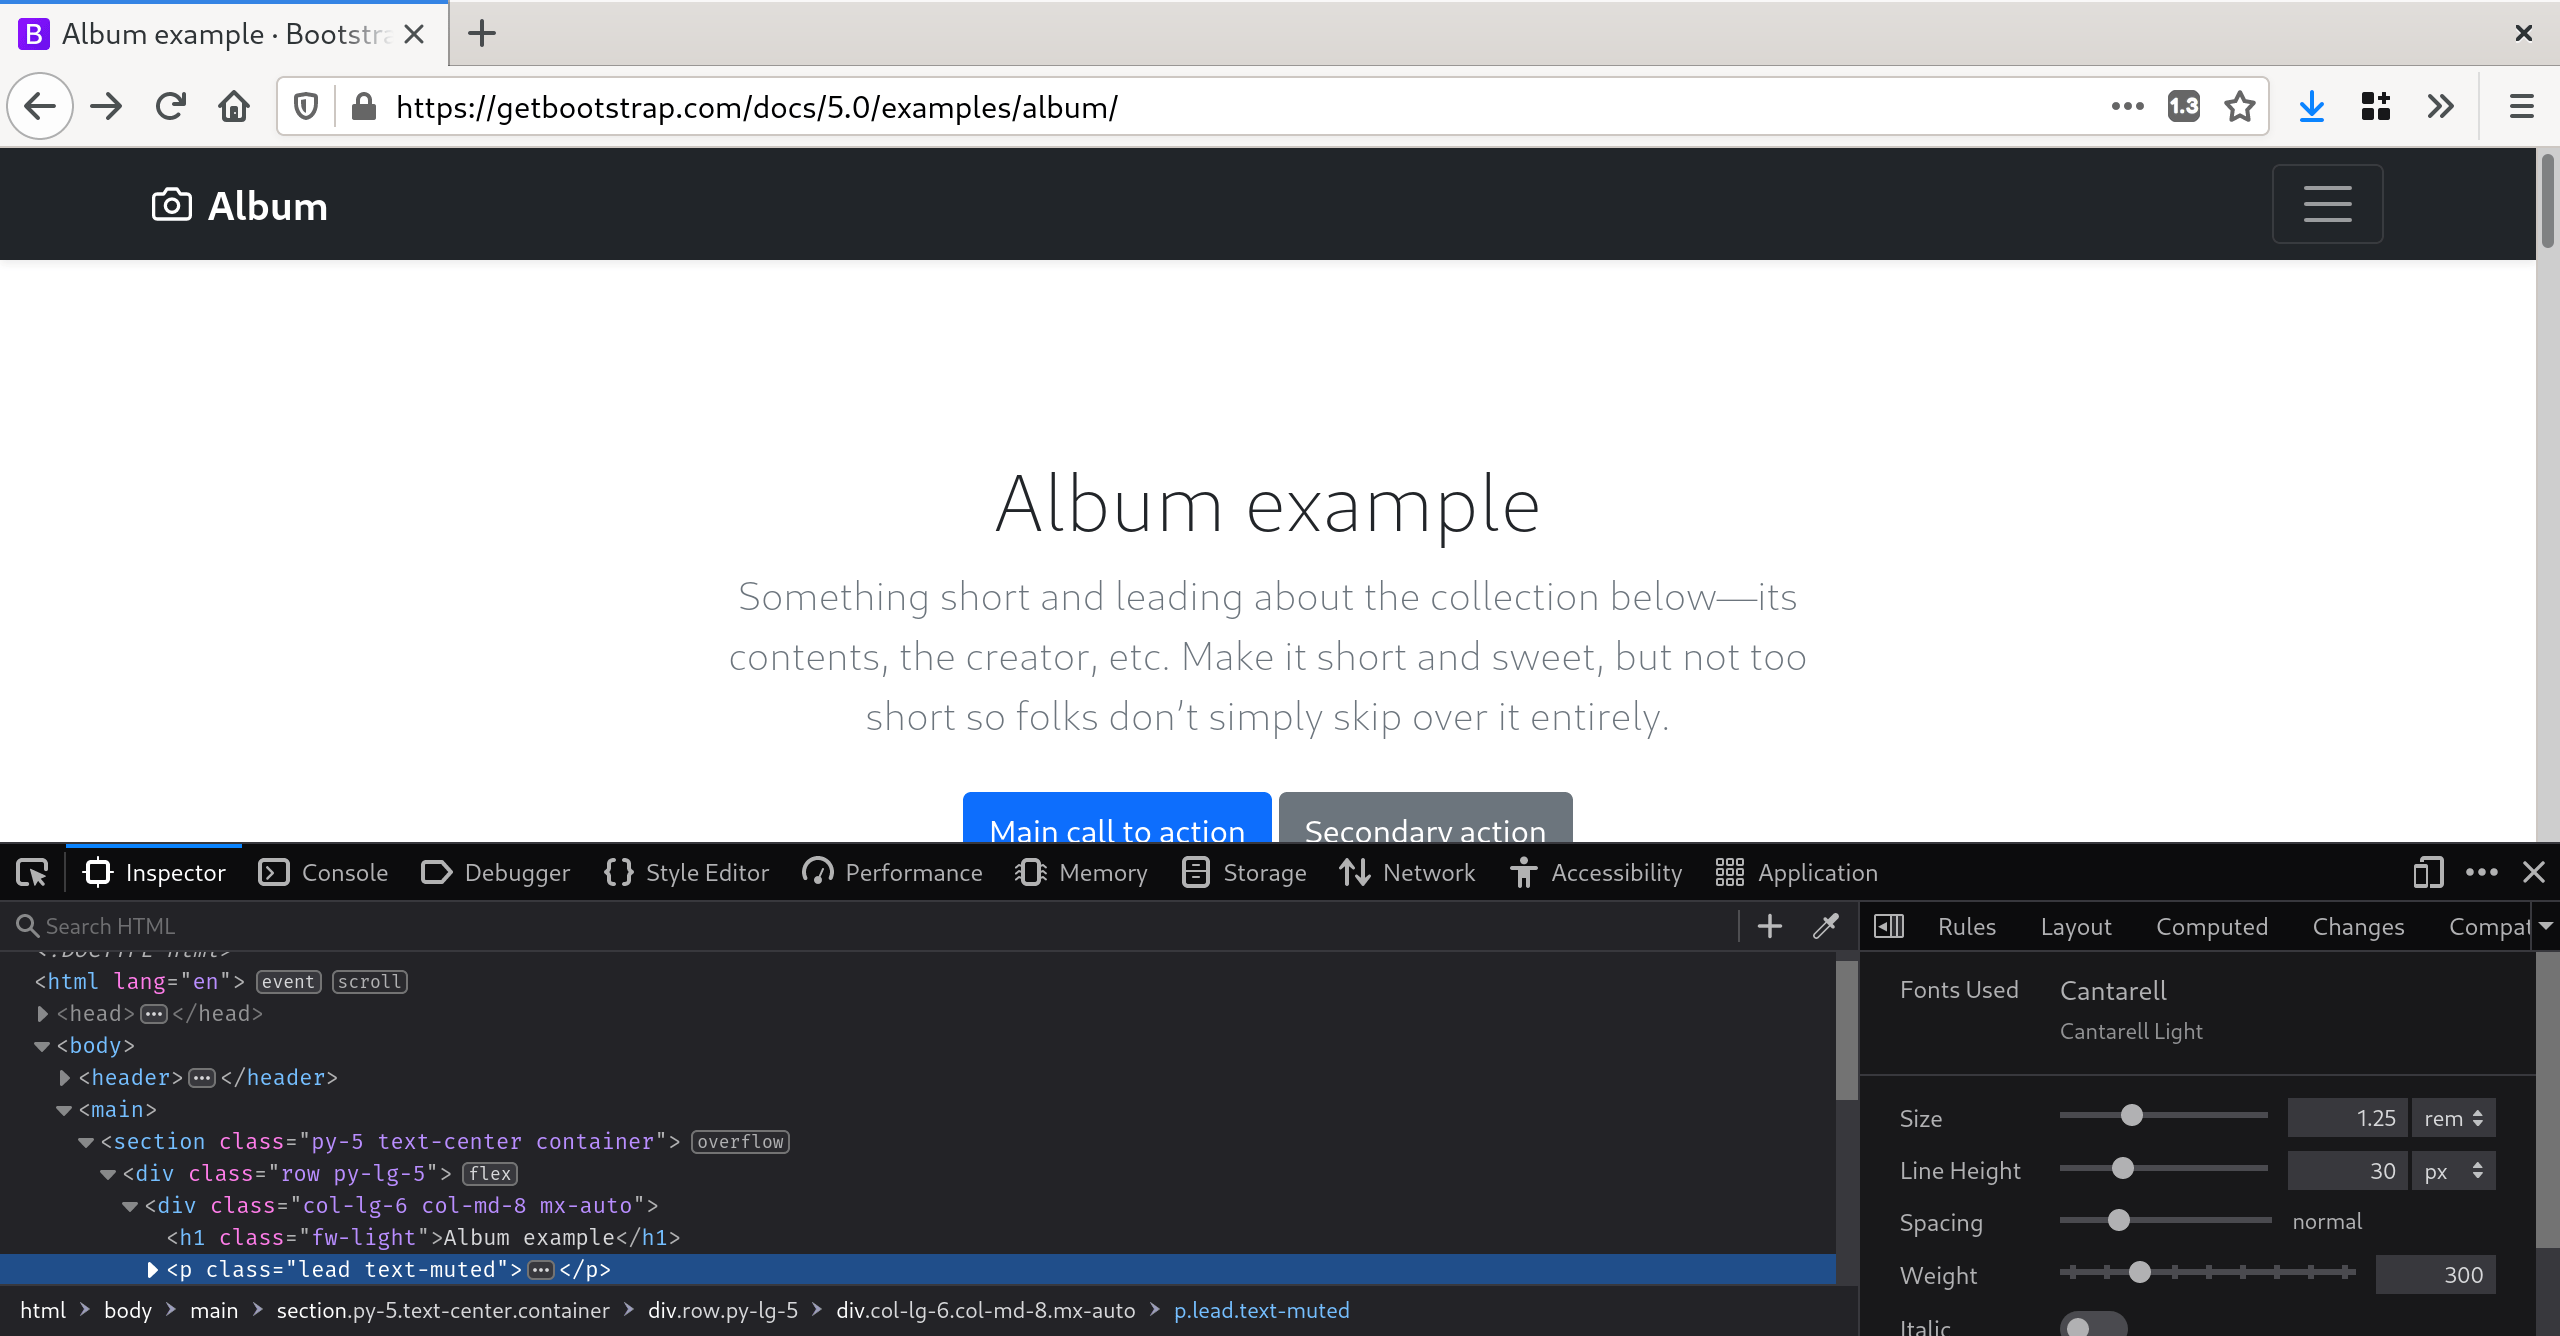The image size is (2560, 1336).
Task: Open the rem unit dropdown for Size
Action: (x=2450, y=1118)
